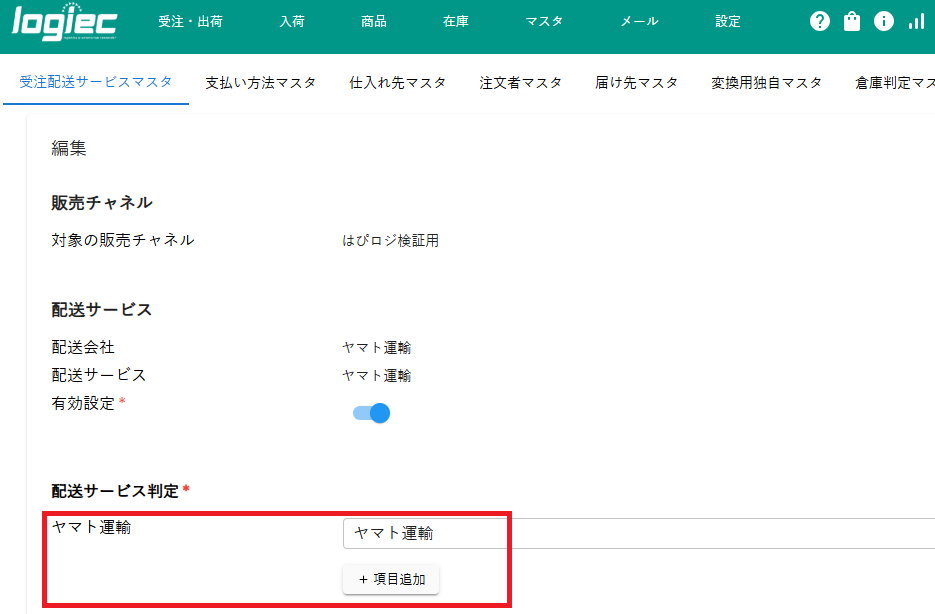Open the info icon in header
The height and width of the screenshot is (614, 935).
[x=883, y=20]
